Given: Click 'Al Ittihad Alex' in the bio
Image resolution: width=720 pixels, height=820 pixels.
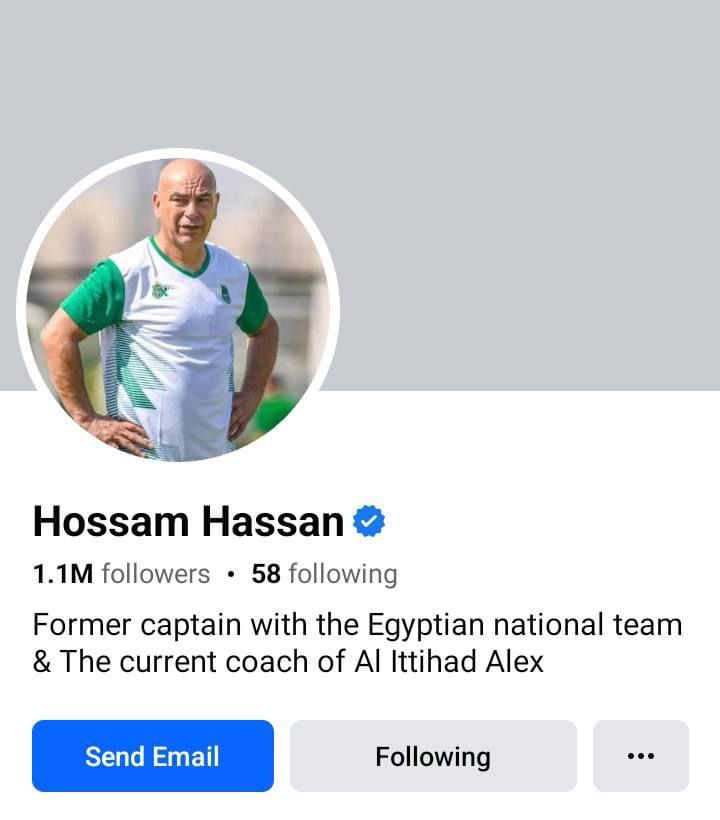Looking at the screenshot, I should tap(449, 662).
